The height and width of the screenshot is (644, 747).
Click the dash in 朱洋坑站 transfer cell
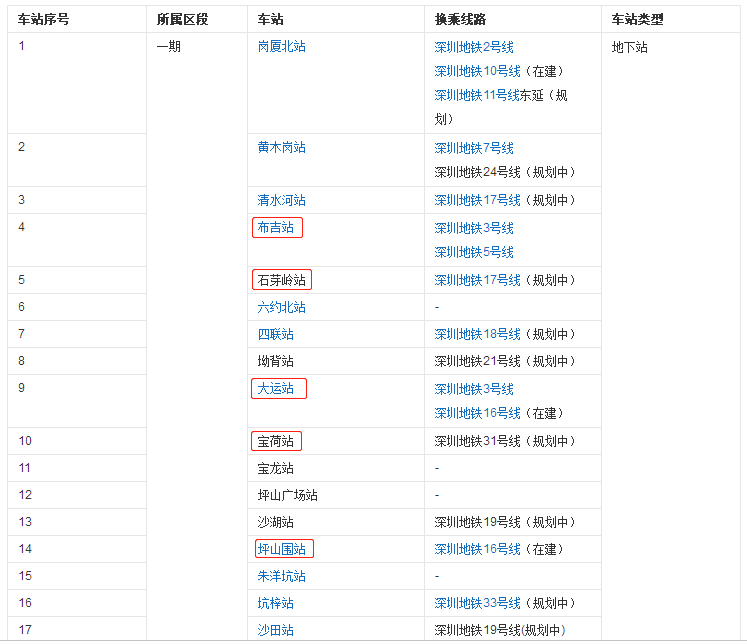pyautogui.click(x=437, y=577)
